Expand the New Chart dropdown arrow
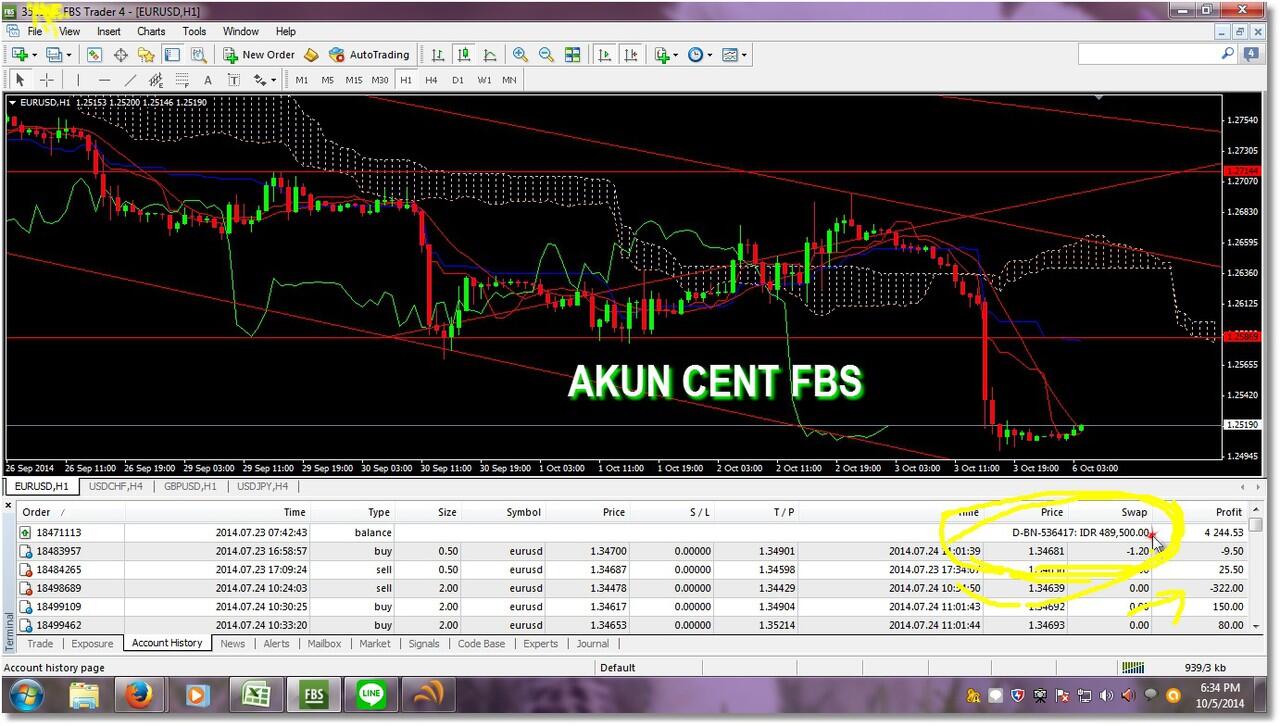The image size is (1280, 726). (35, 56)
